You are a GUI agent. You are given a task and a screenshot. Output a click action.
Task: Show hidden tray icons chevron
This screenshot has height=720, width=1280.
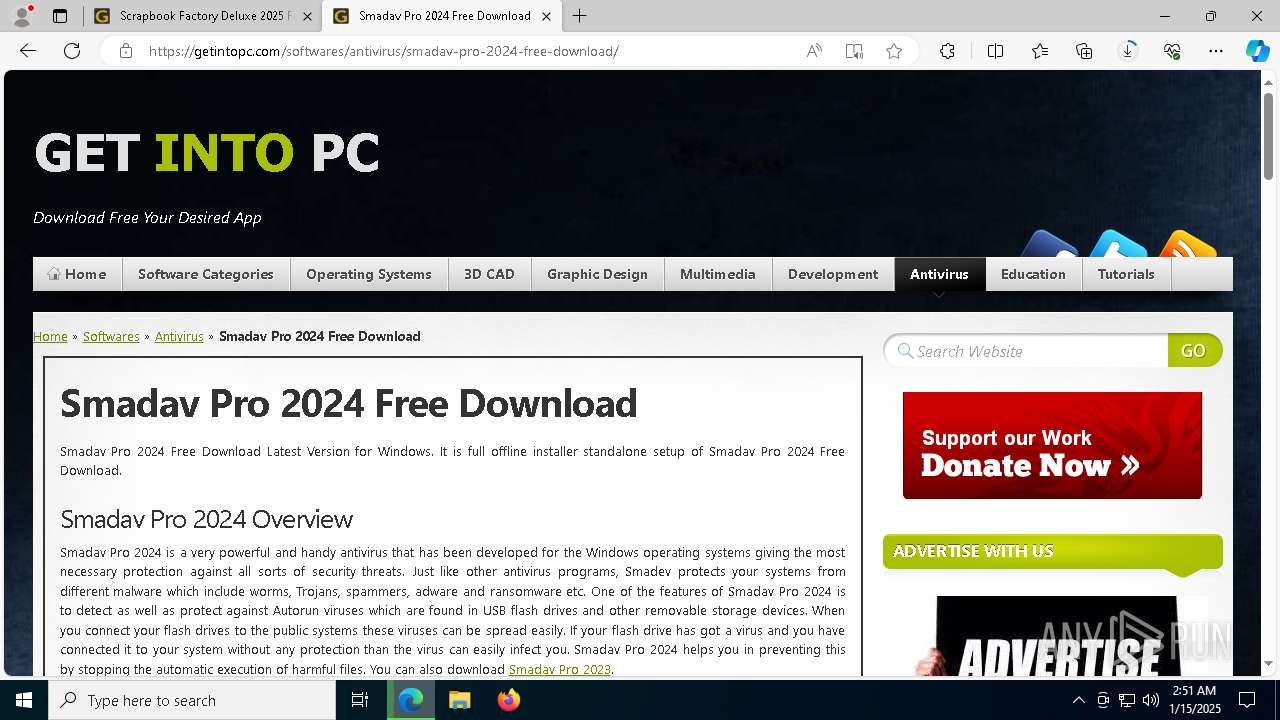coord(1078,700)
